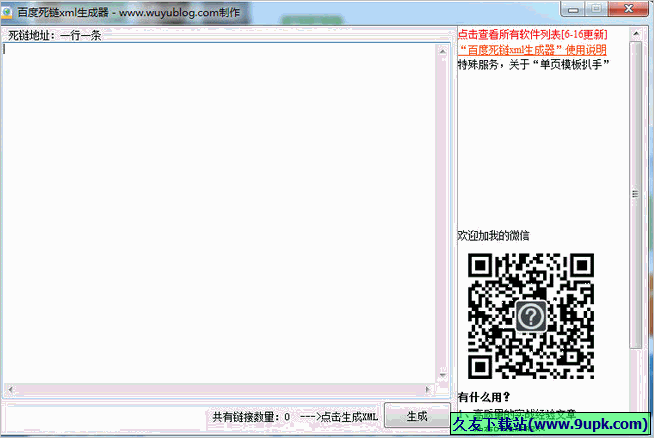Click the 共有链接数量: 0 label

click(251, 417)
